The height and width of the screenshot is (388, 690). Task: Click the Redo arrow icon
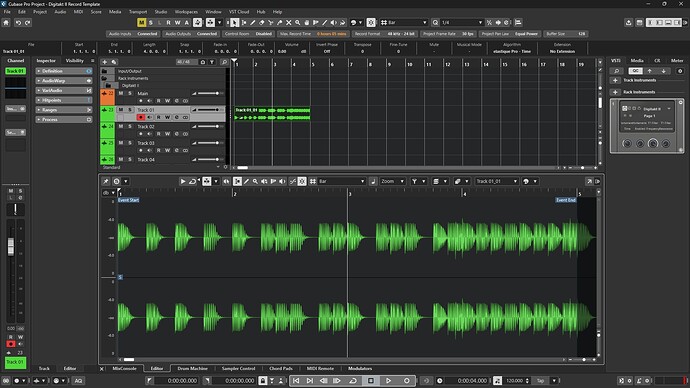(x=28, y=22)
